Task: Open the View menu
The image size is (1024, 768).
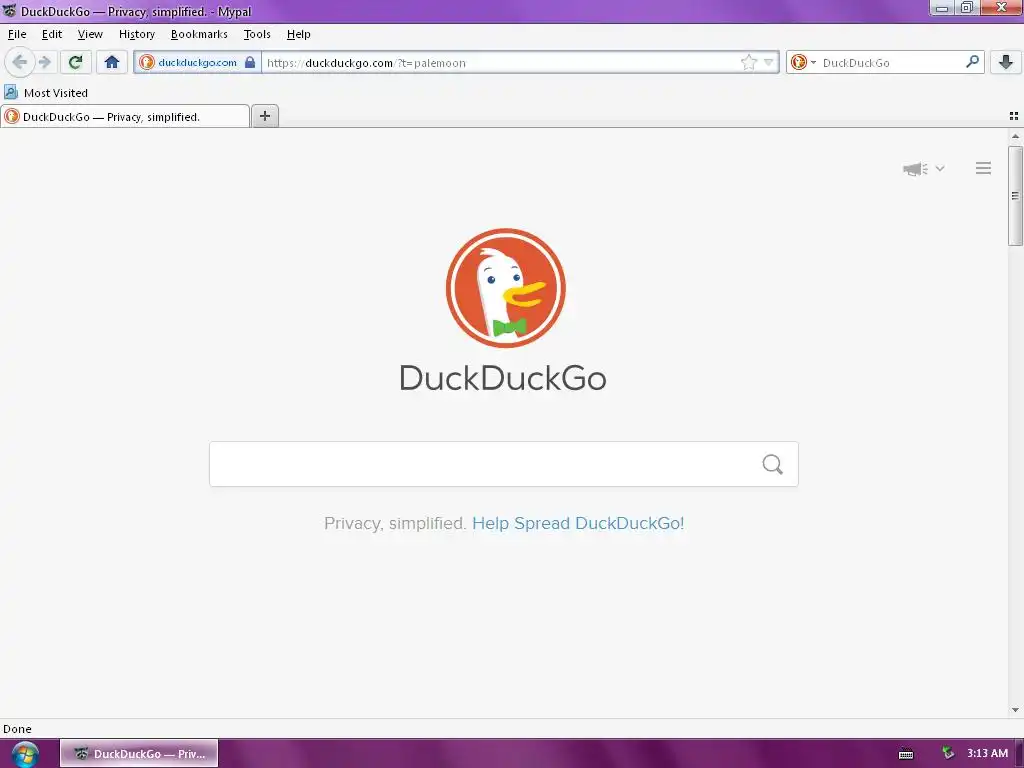Action: pyautogui.click(x=90, y=34)
